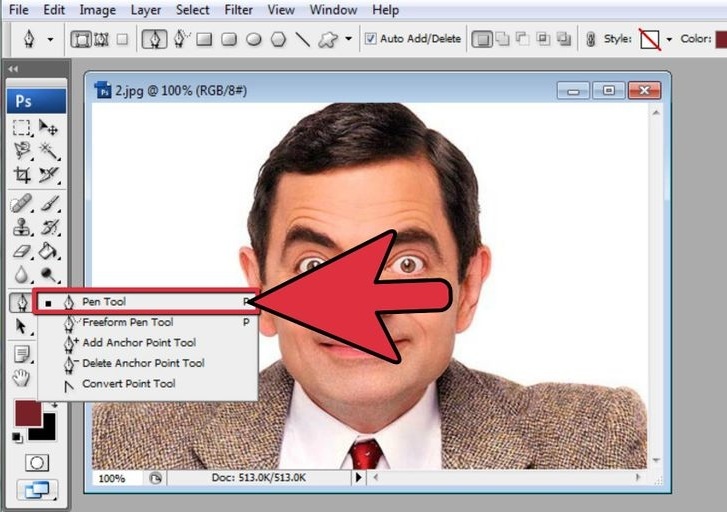Select the Dodge tool
Viewport: 727px width, 512px height.
tap(48, 275)
